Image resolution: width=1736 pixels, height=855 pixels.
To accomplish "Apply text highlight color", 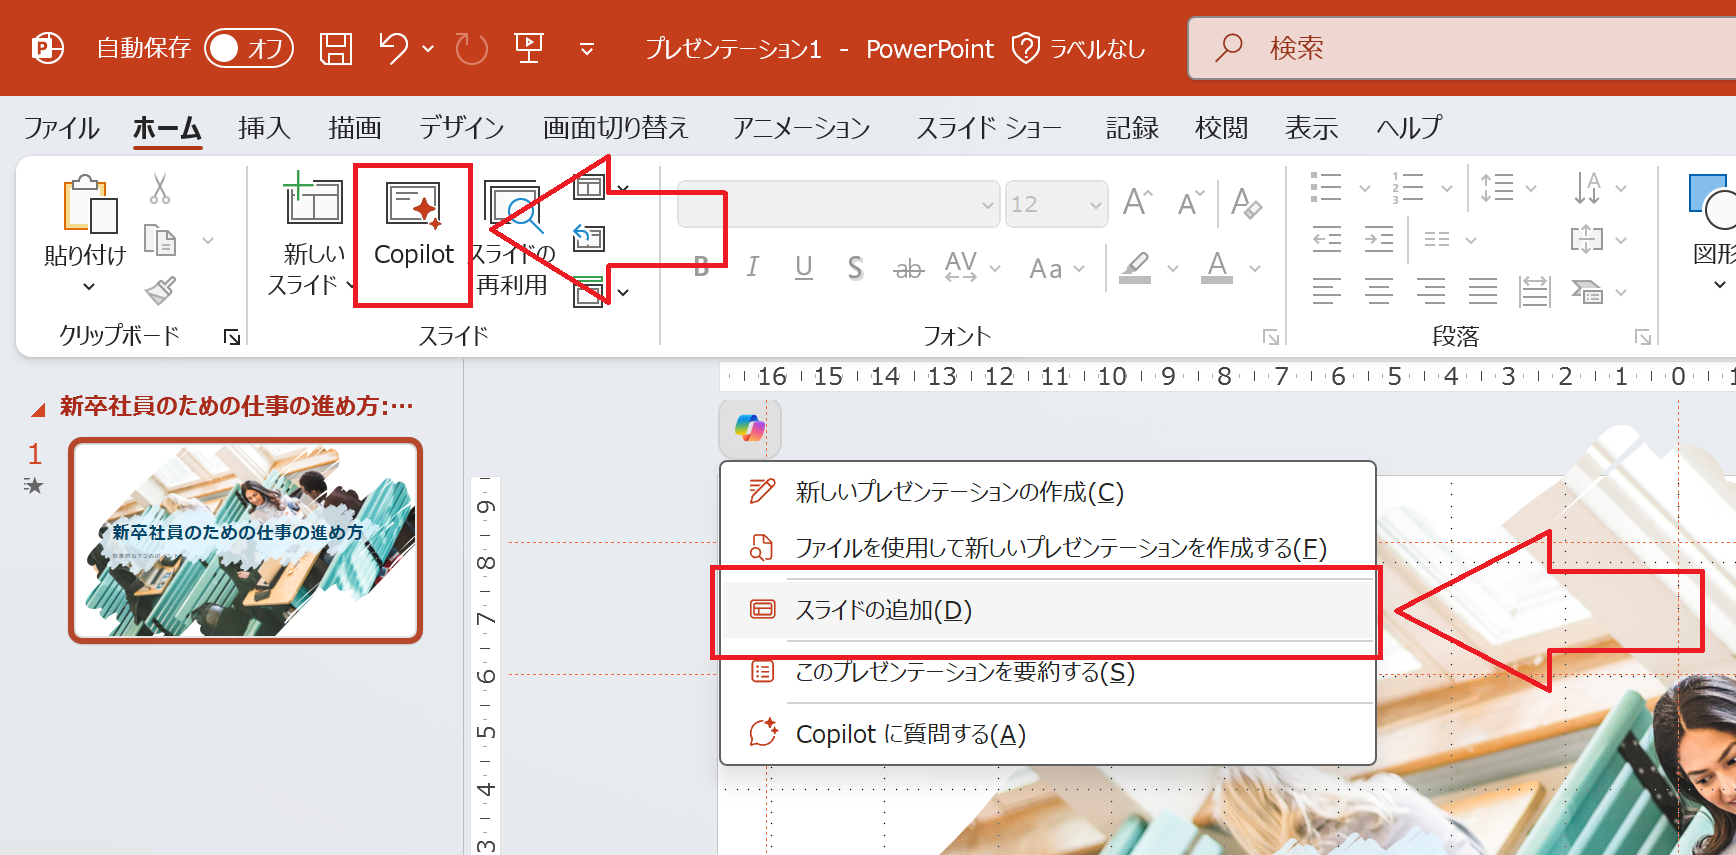I will [1135, 267].
